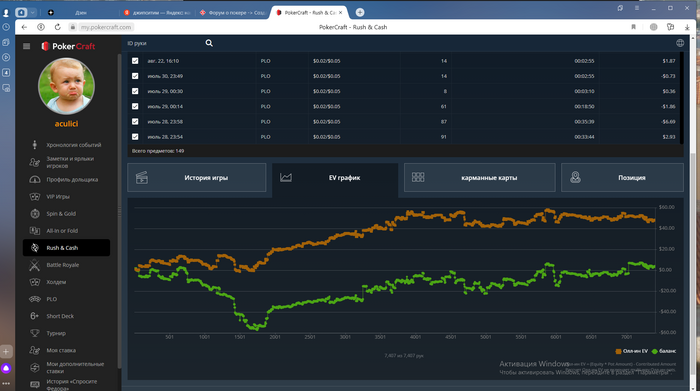
Task: Uncheck the июль 28, 23:58 session
Action: 135,121
